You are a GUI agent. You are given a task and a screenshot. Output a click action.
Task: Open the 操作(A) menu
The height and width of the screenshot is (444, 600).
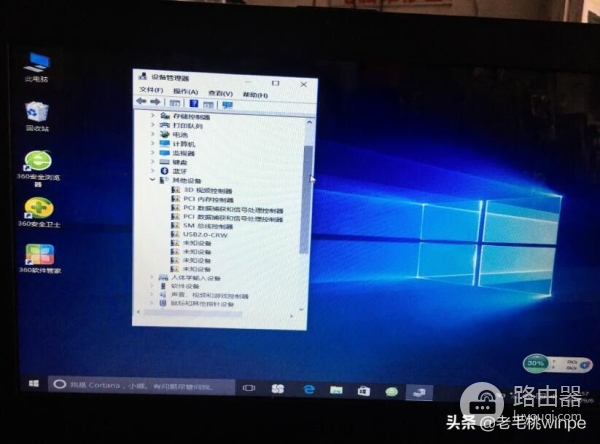[185, 90]
